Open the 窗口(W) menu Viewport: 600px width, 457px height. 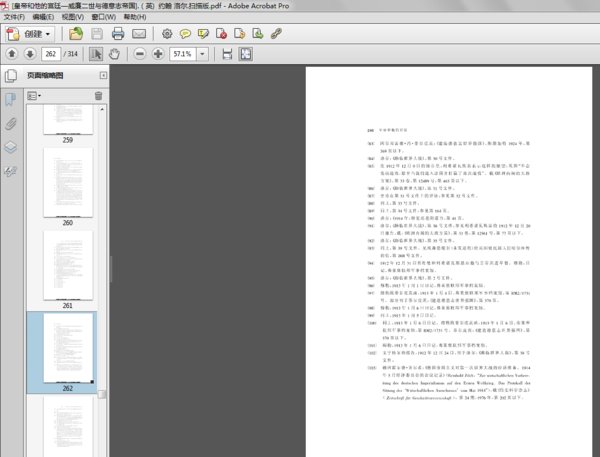click(x=103, y=17)
